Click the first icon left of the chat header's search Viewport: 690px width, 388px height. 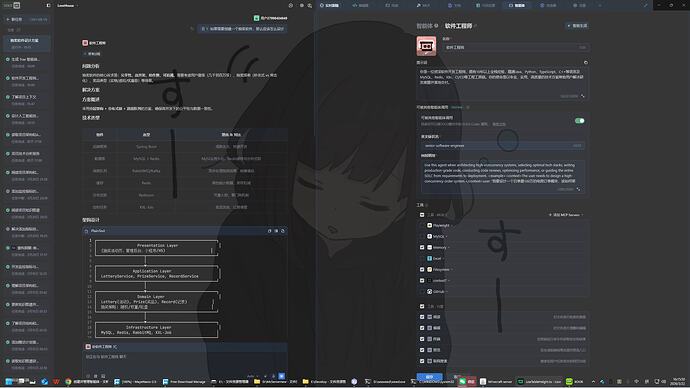point(290,6)
